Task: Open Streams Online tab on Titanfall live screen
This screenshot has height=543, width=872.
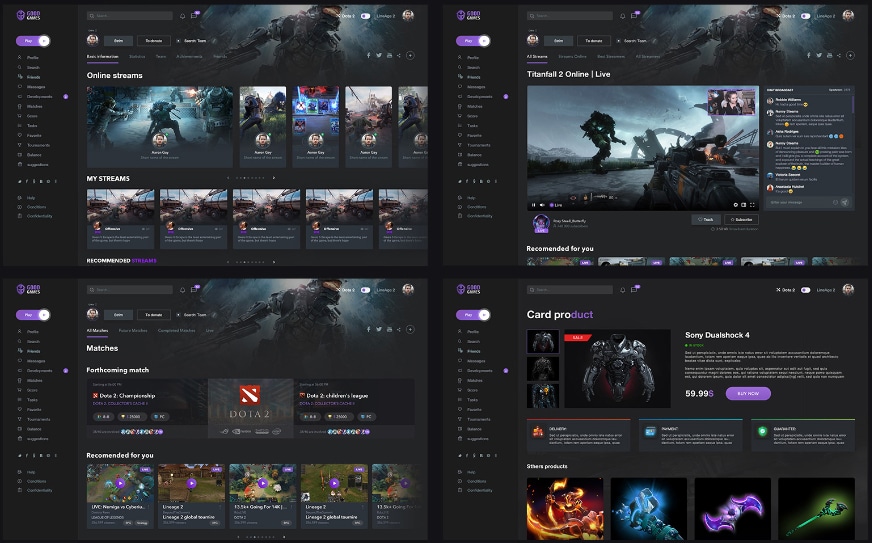Action: click(572, 56)
